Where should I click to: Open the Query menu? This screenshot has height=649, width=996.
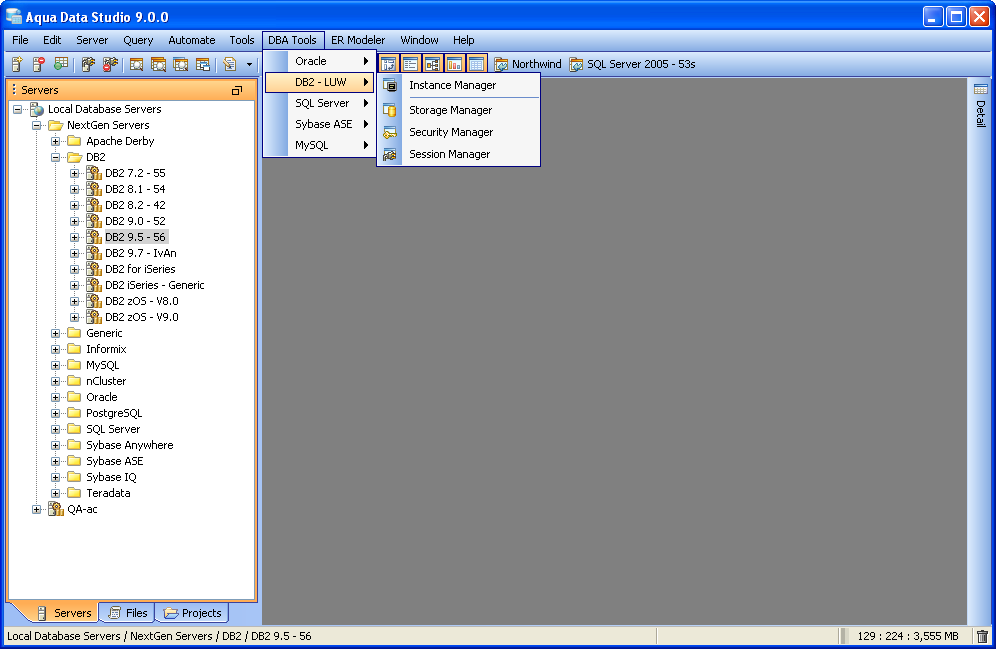[138, 40]
